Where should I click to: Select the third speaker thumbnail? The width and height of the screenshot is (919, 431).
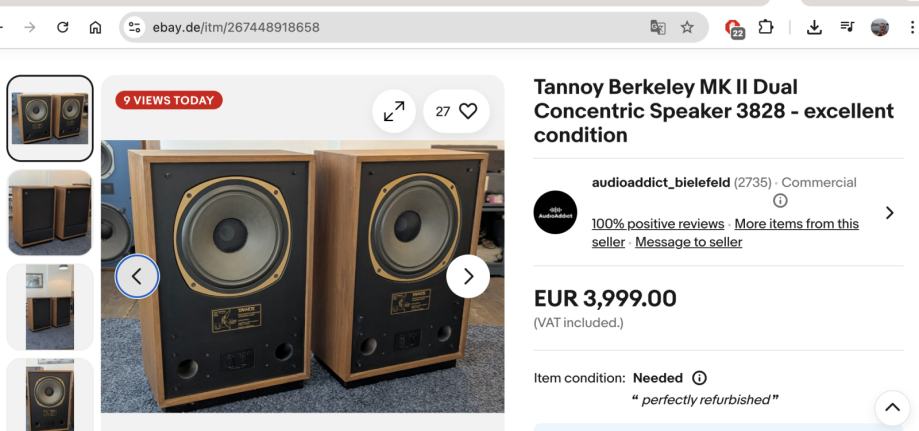tap(50, 306)
